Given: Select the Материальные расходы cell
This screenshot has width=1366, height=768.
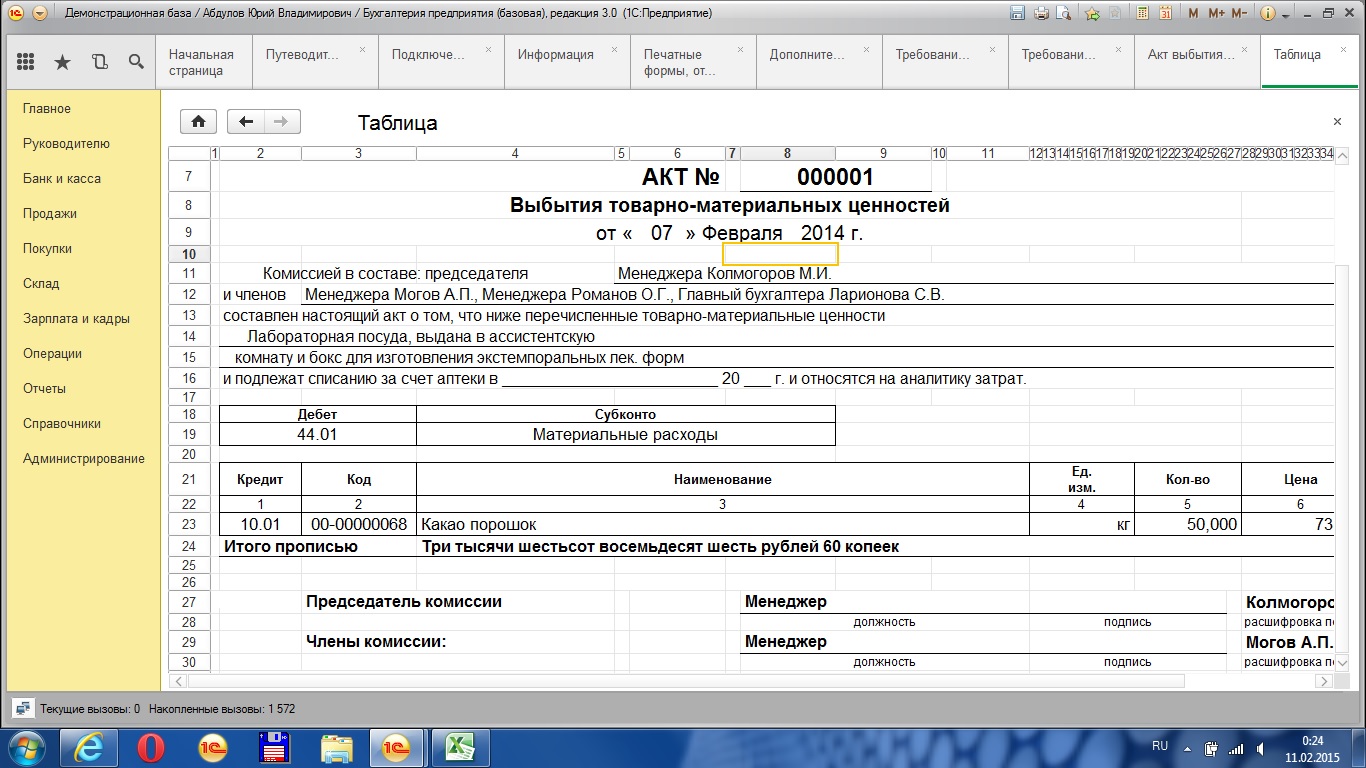Looking at the screenshot, I should [x=625, y=435].
